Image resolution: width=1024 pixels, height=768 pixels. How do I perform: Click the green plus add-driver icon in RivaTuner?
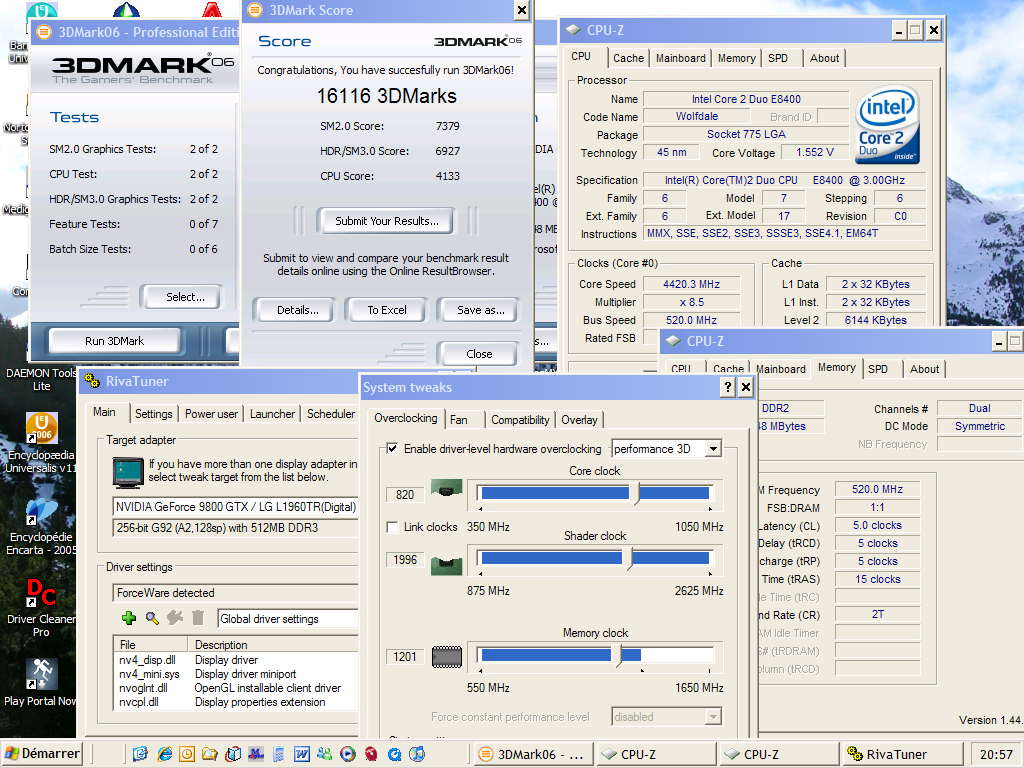pyautogui.click(x=129, y=618)
